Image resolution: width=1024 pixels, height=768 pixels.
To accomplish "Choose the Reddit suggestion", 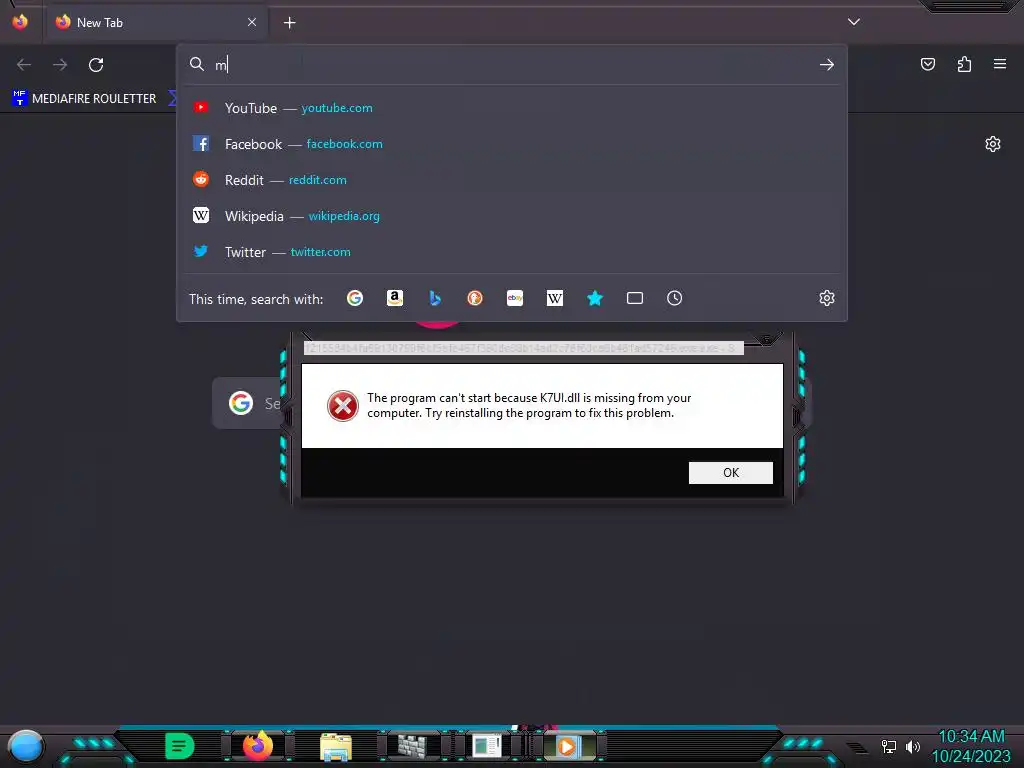I will click(x=512, y=180).
